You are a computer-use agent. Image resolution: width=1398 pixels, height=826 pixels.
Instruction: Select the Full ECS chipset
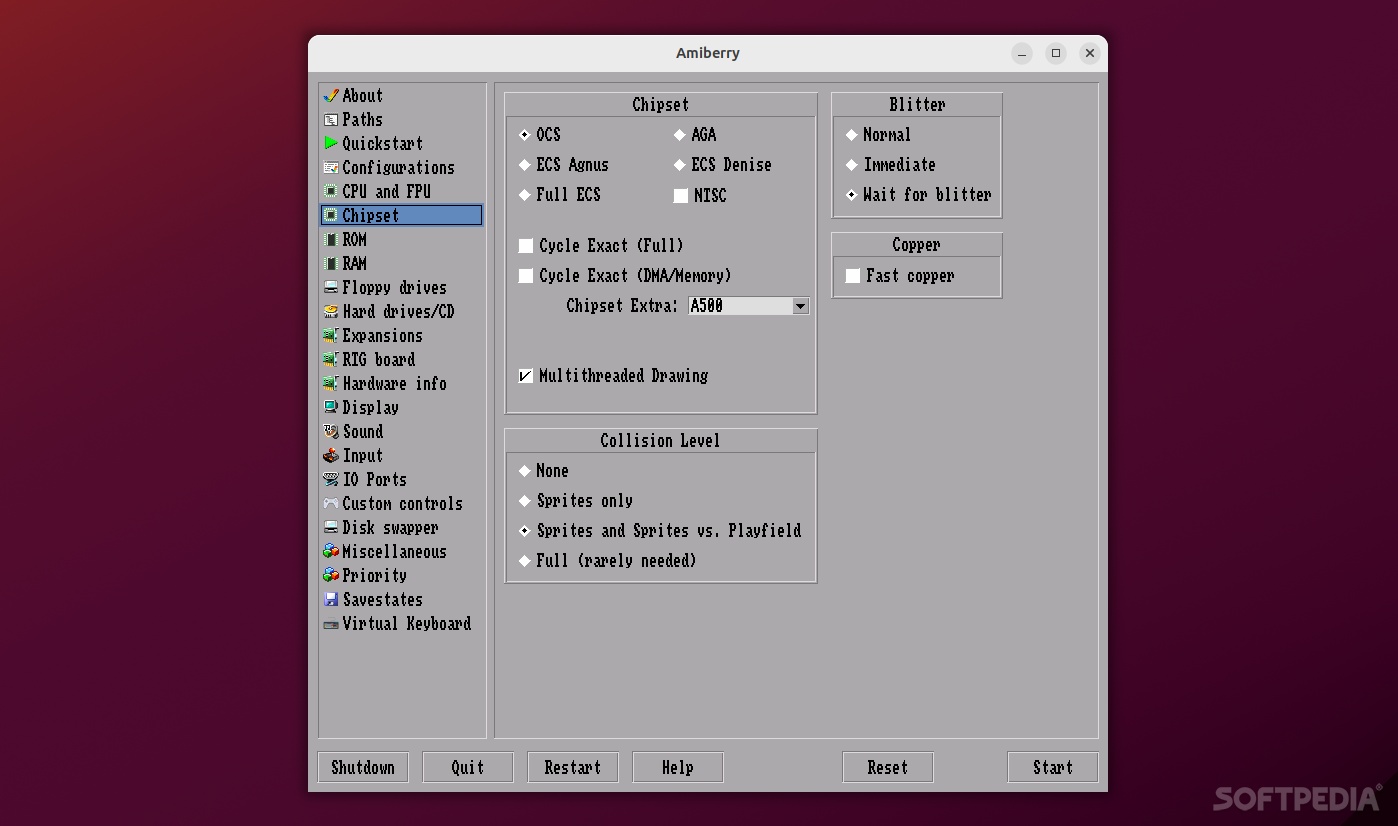(525, 195)
